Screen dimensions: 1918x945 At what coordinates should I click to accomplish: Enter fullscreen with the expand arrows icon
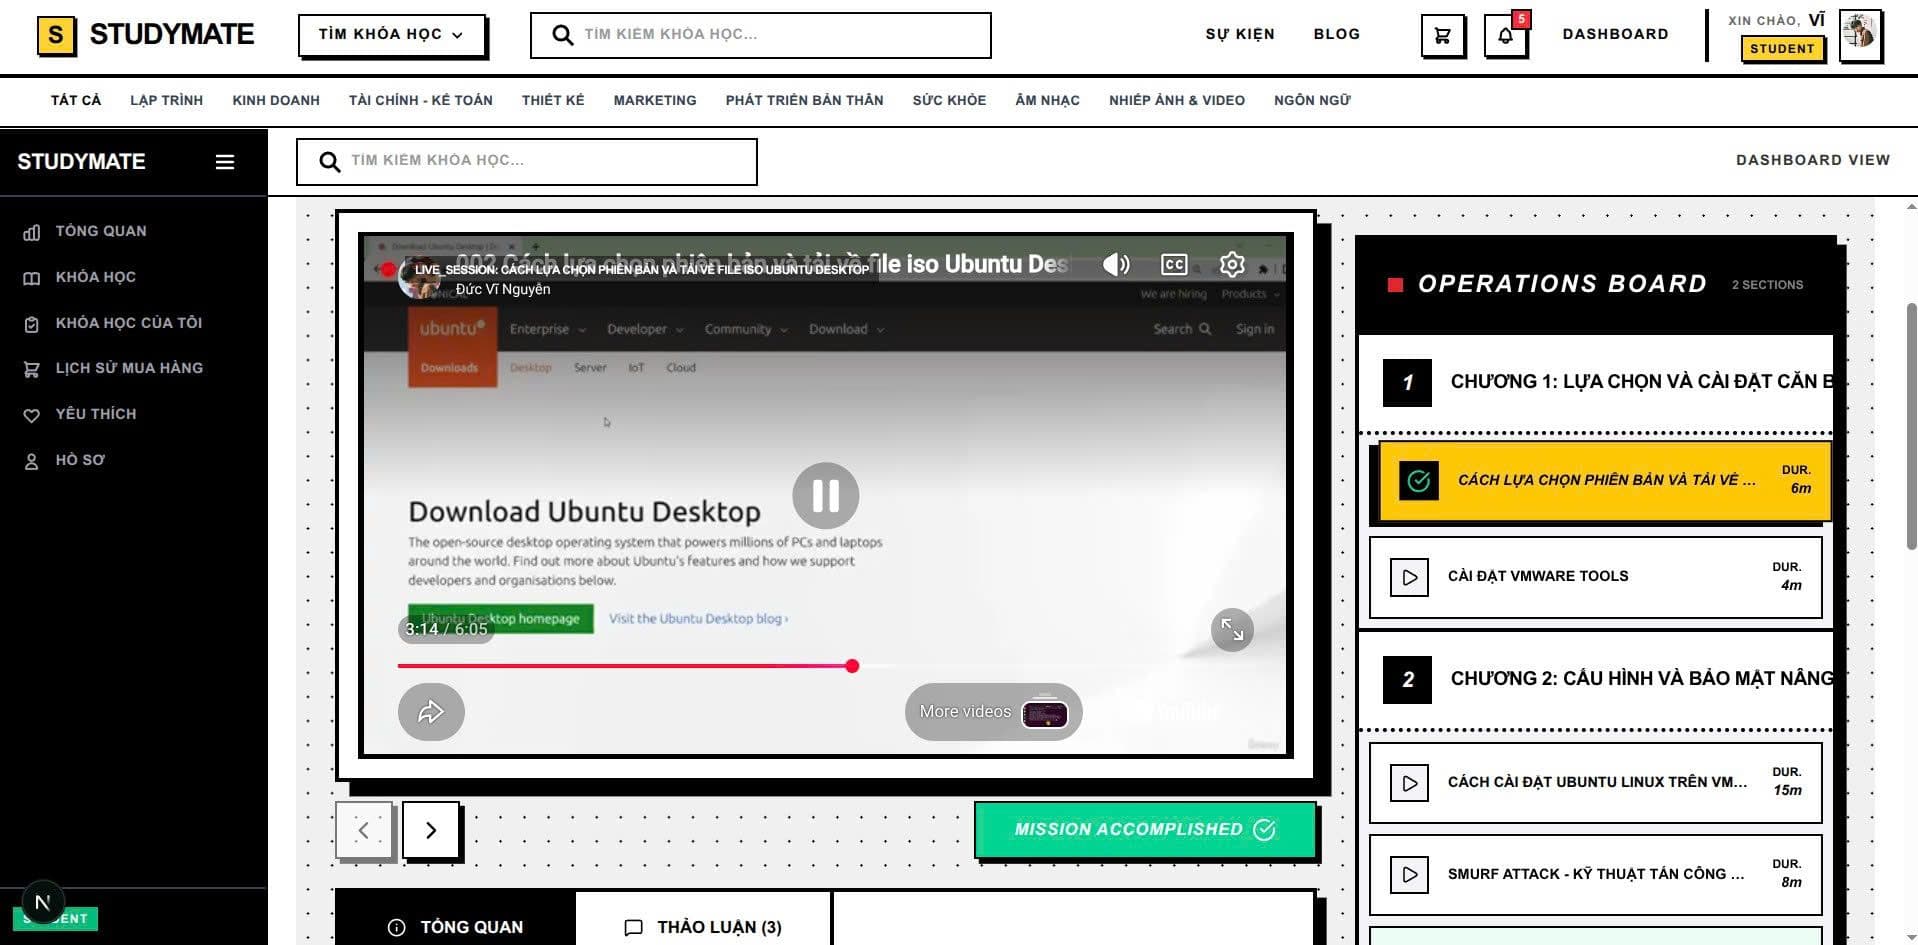point(1232,630)
